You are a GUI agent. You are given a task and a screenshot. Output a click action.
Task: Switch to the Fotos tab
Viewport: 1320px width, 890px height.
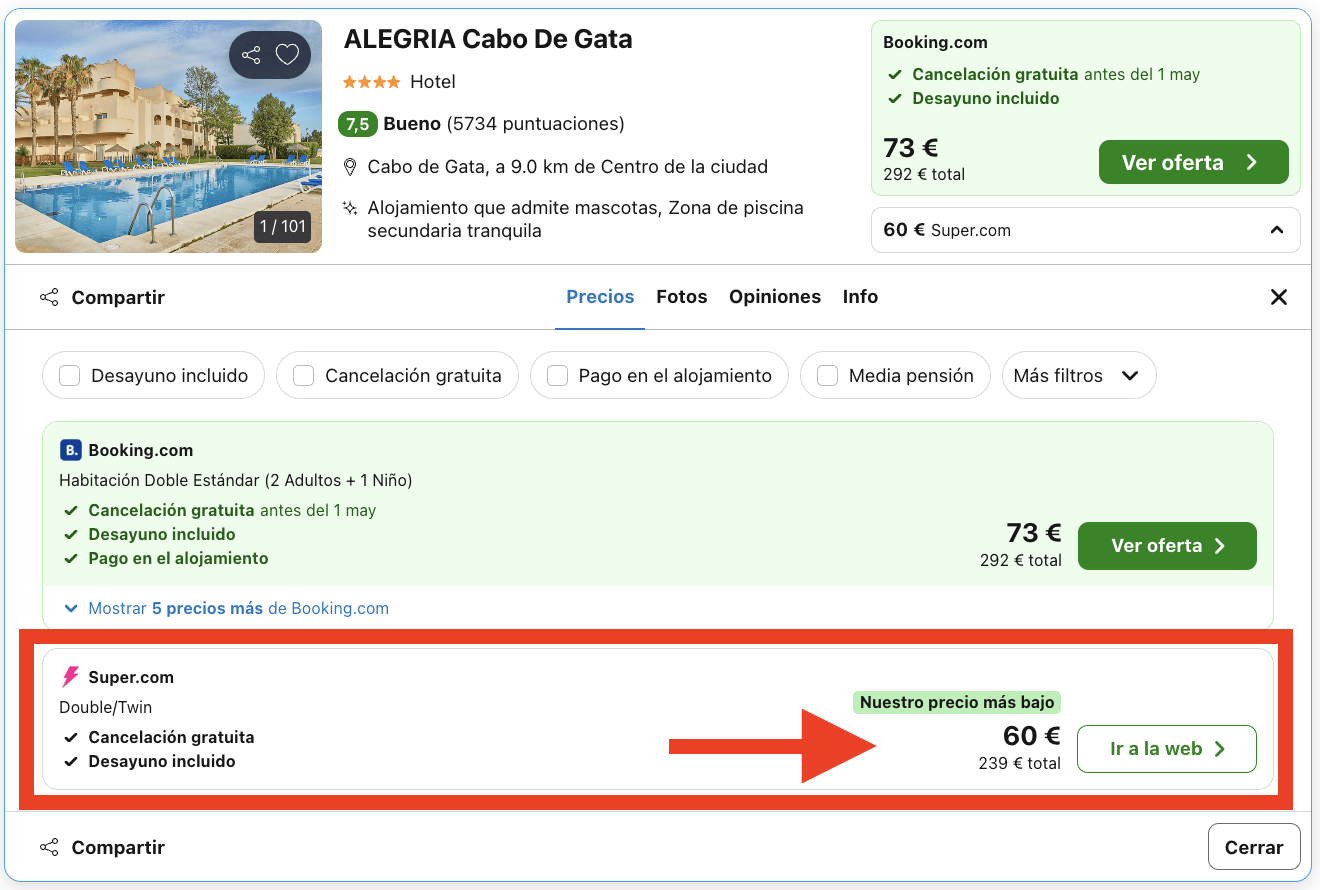point(681,297)
